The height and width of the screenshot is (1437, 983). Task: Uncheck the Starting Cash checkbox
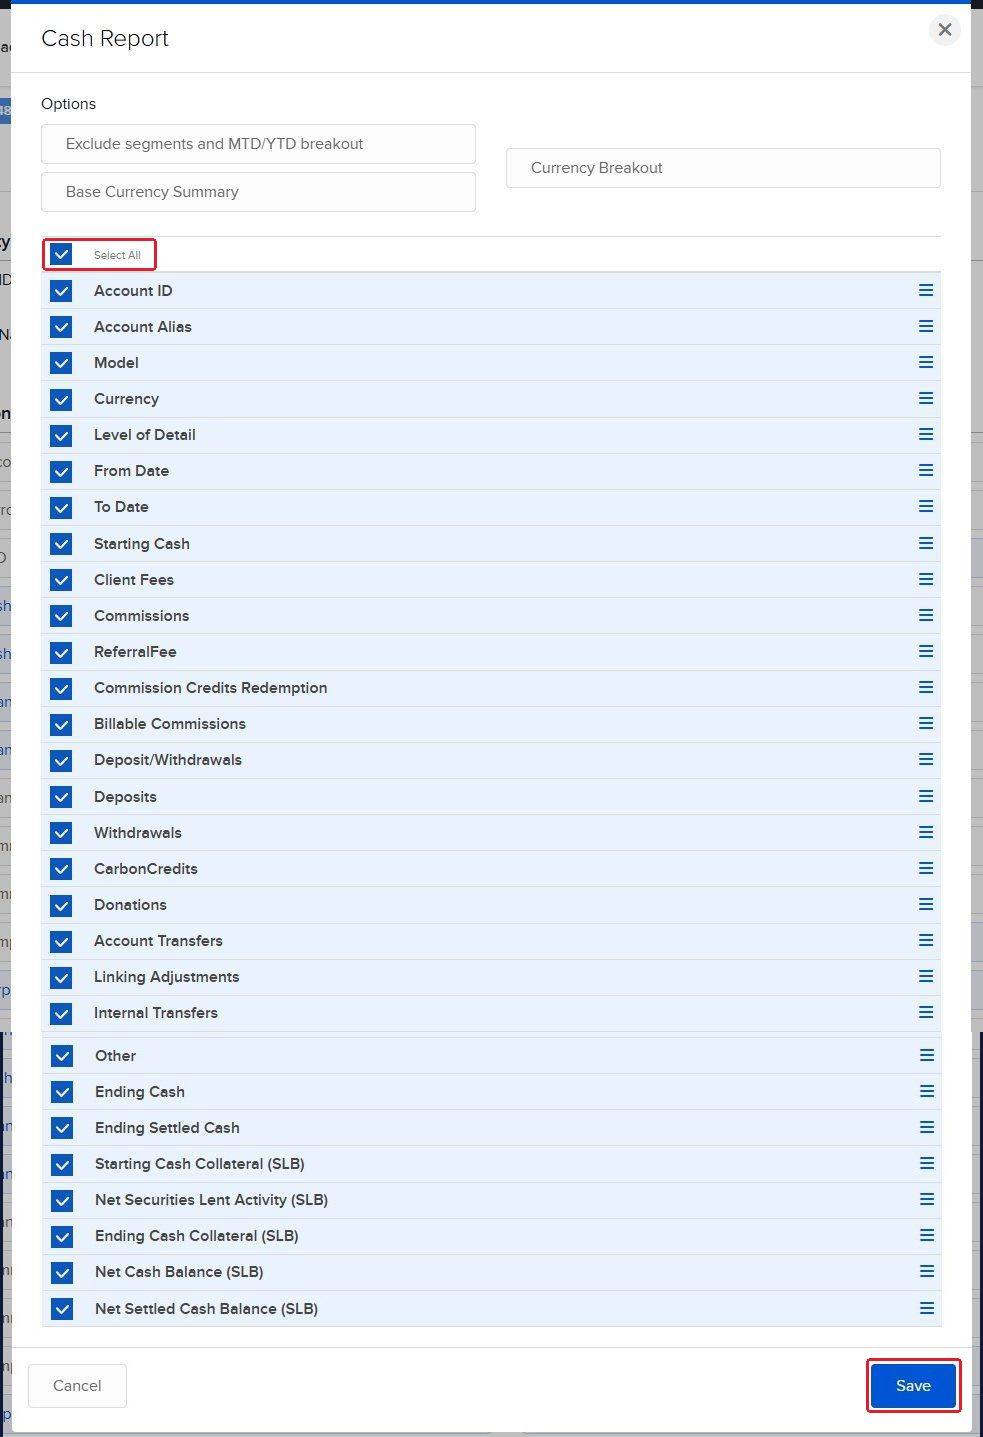(61, 544)
